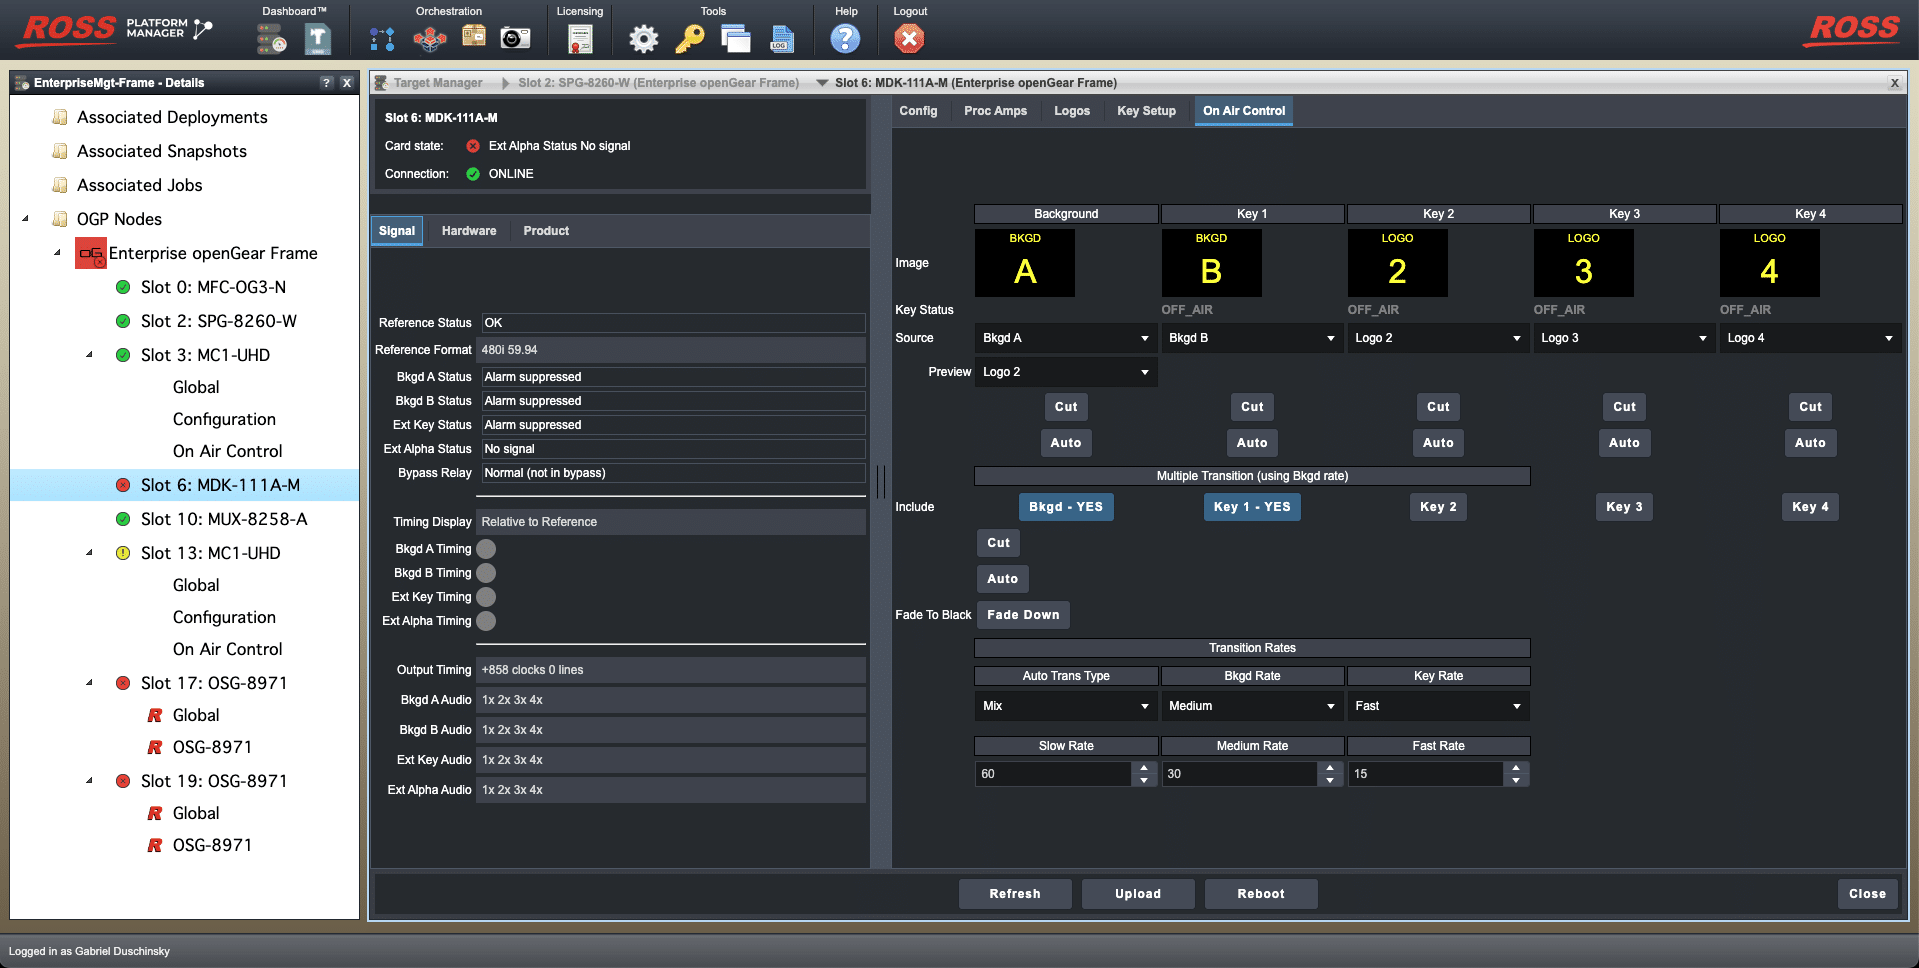
Task: Click the yellow status icon of Slot 13: MC1-UHD
Action: (x=123, y=553)
